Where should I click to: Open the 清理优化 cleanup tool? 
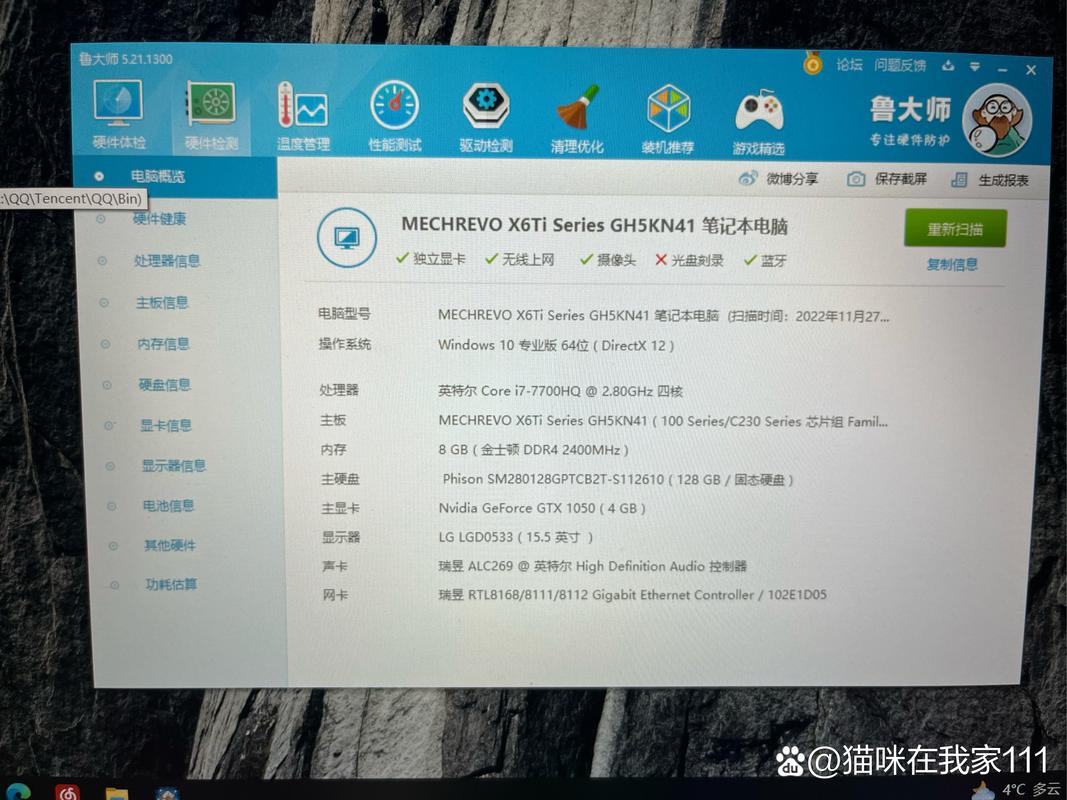[x=576, y=113]
